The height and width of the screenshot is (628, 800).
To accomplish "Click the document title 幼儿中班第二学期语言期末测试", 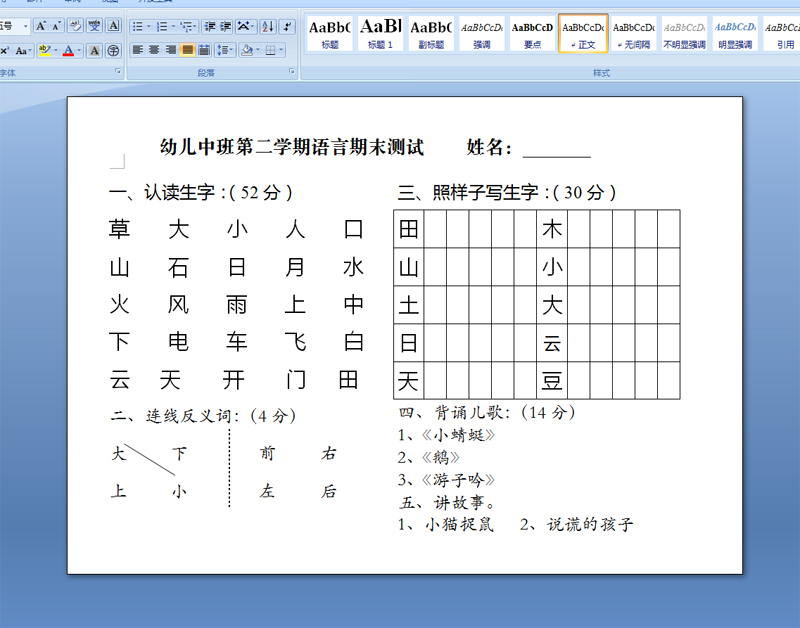I will click(x=292, y=147).
